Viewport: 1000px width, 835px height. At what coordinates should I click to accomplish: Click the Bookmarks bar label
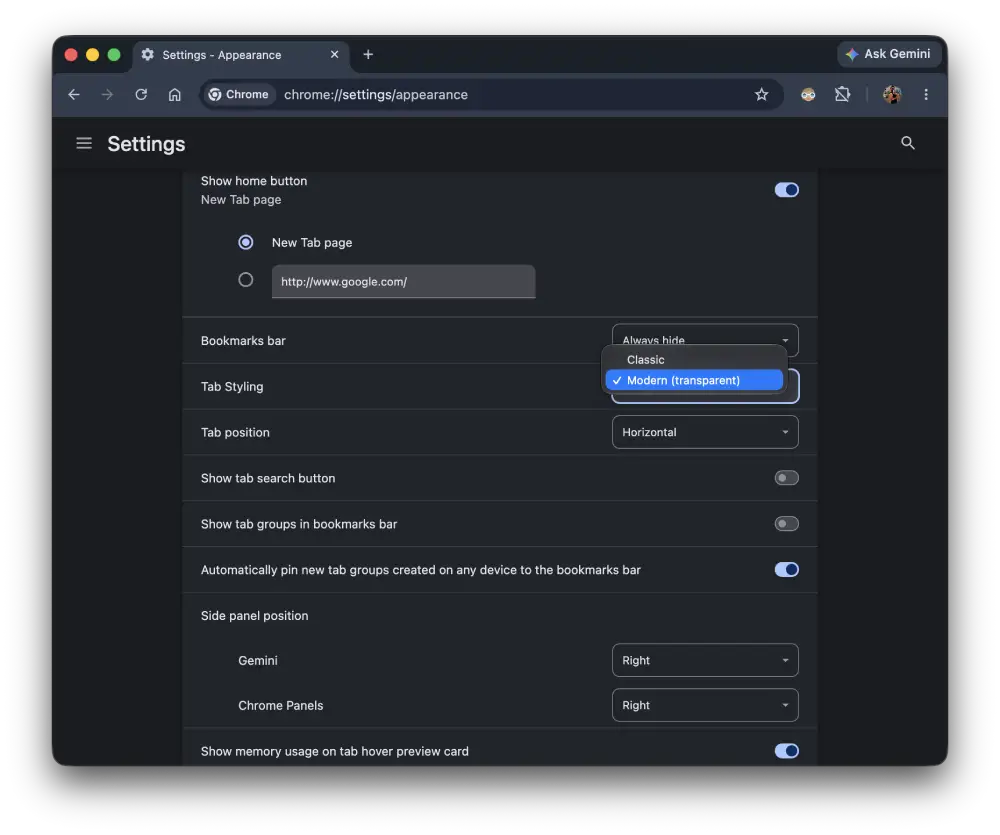coord(243,341)
